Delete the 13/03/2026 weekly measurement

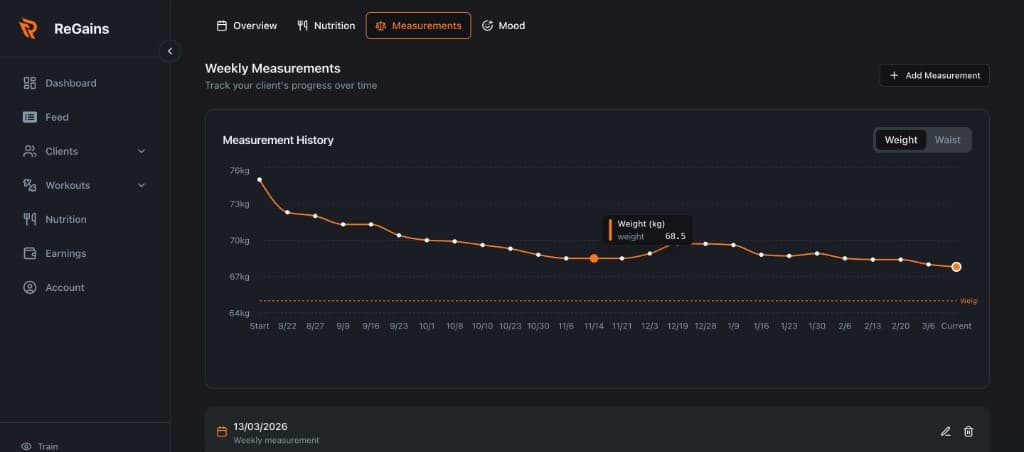[968, 431]
